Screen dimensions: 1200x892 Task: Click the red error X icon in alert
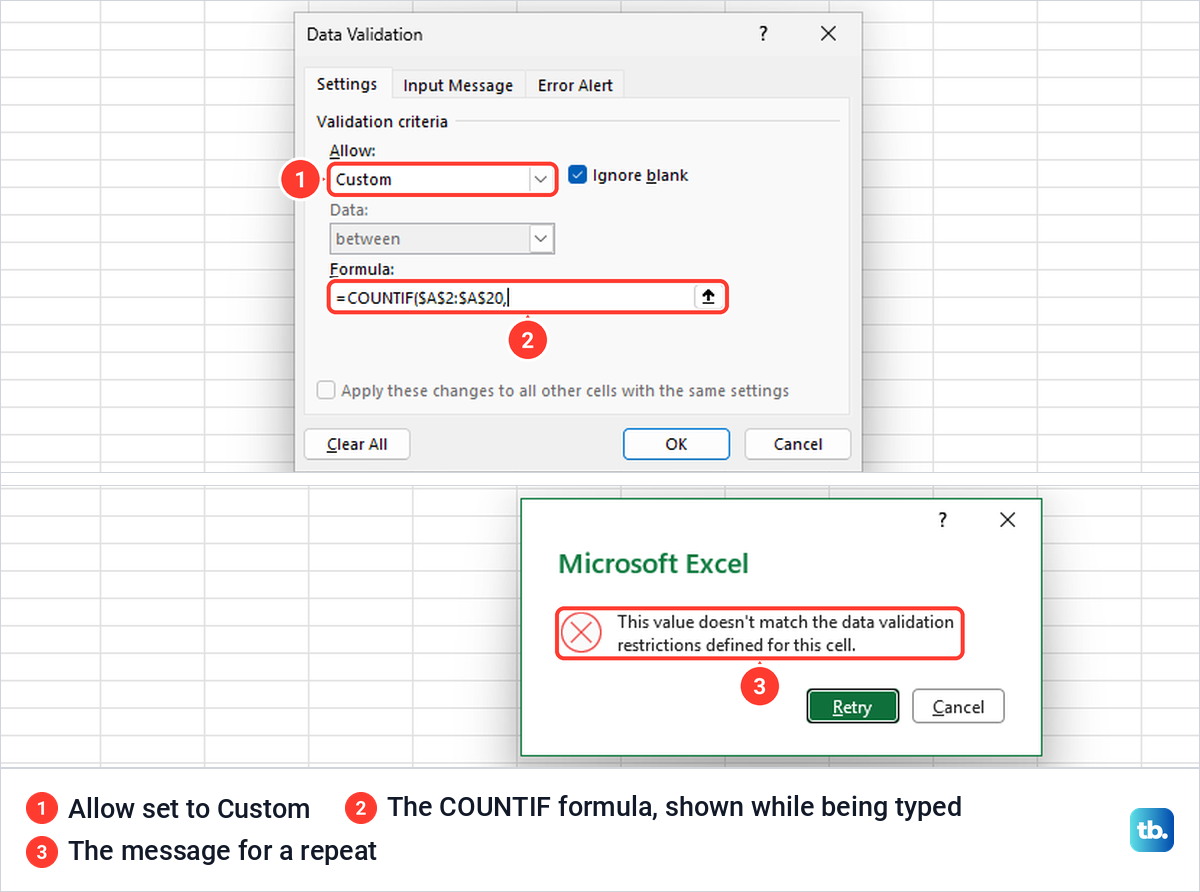581,633
